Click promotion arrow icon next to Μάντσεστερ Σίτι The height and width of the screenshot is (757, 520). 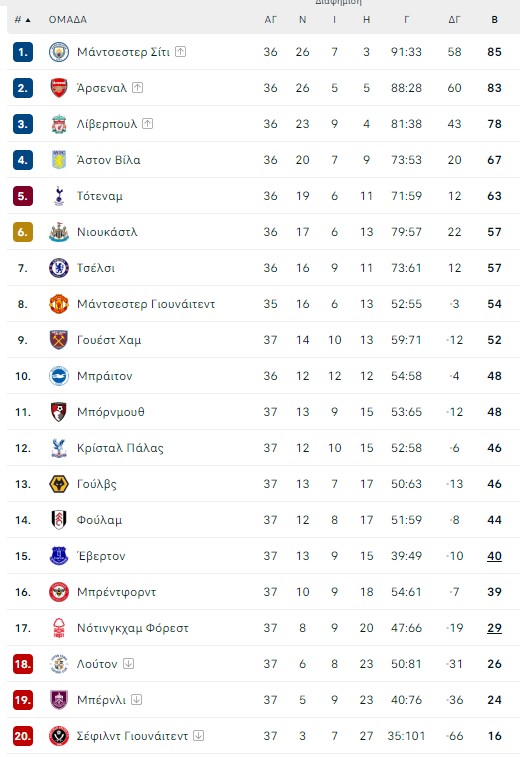point(181,51)
